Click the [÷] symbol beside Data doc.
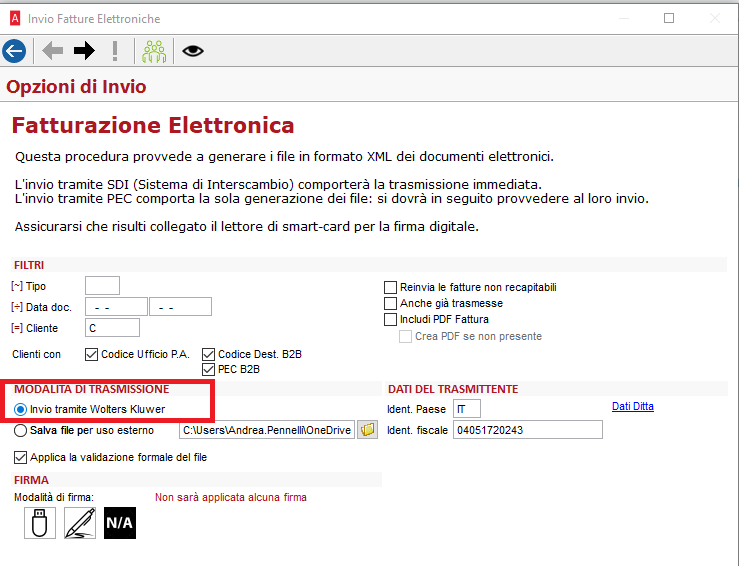Viewport: 739px width, 566px height. (17, 307)
